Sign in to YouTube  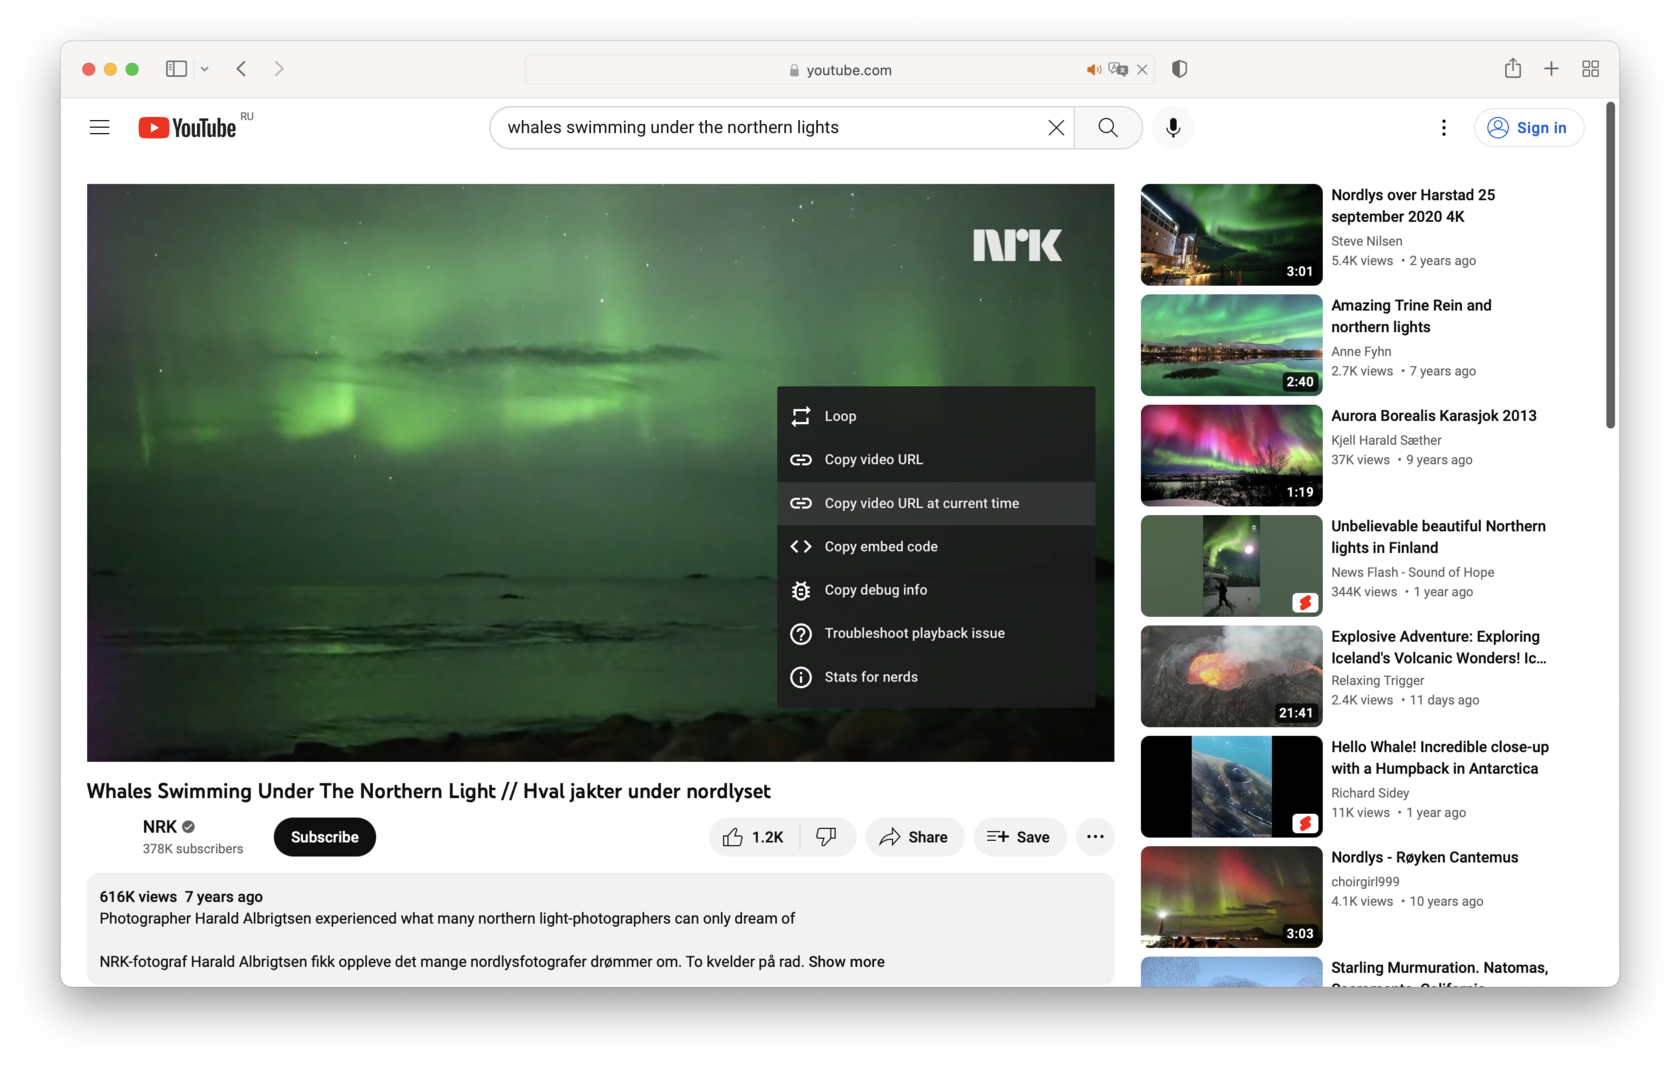pos(1529,127)
